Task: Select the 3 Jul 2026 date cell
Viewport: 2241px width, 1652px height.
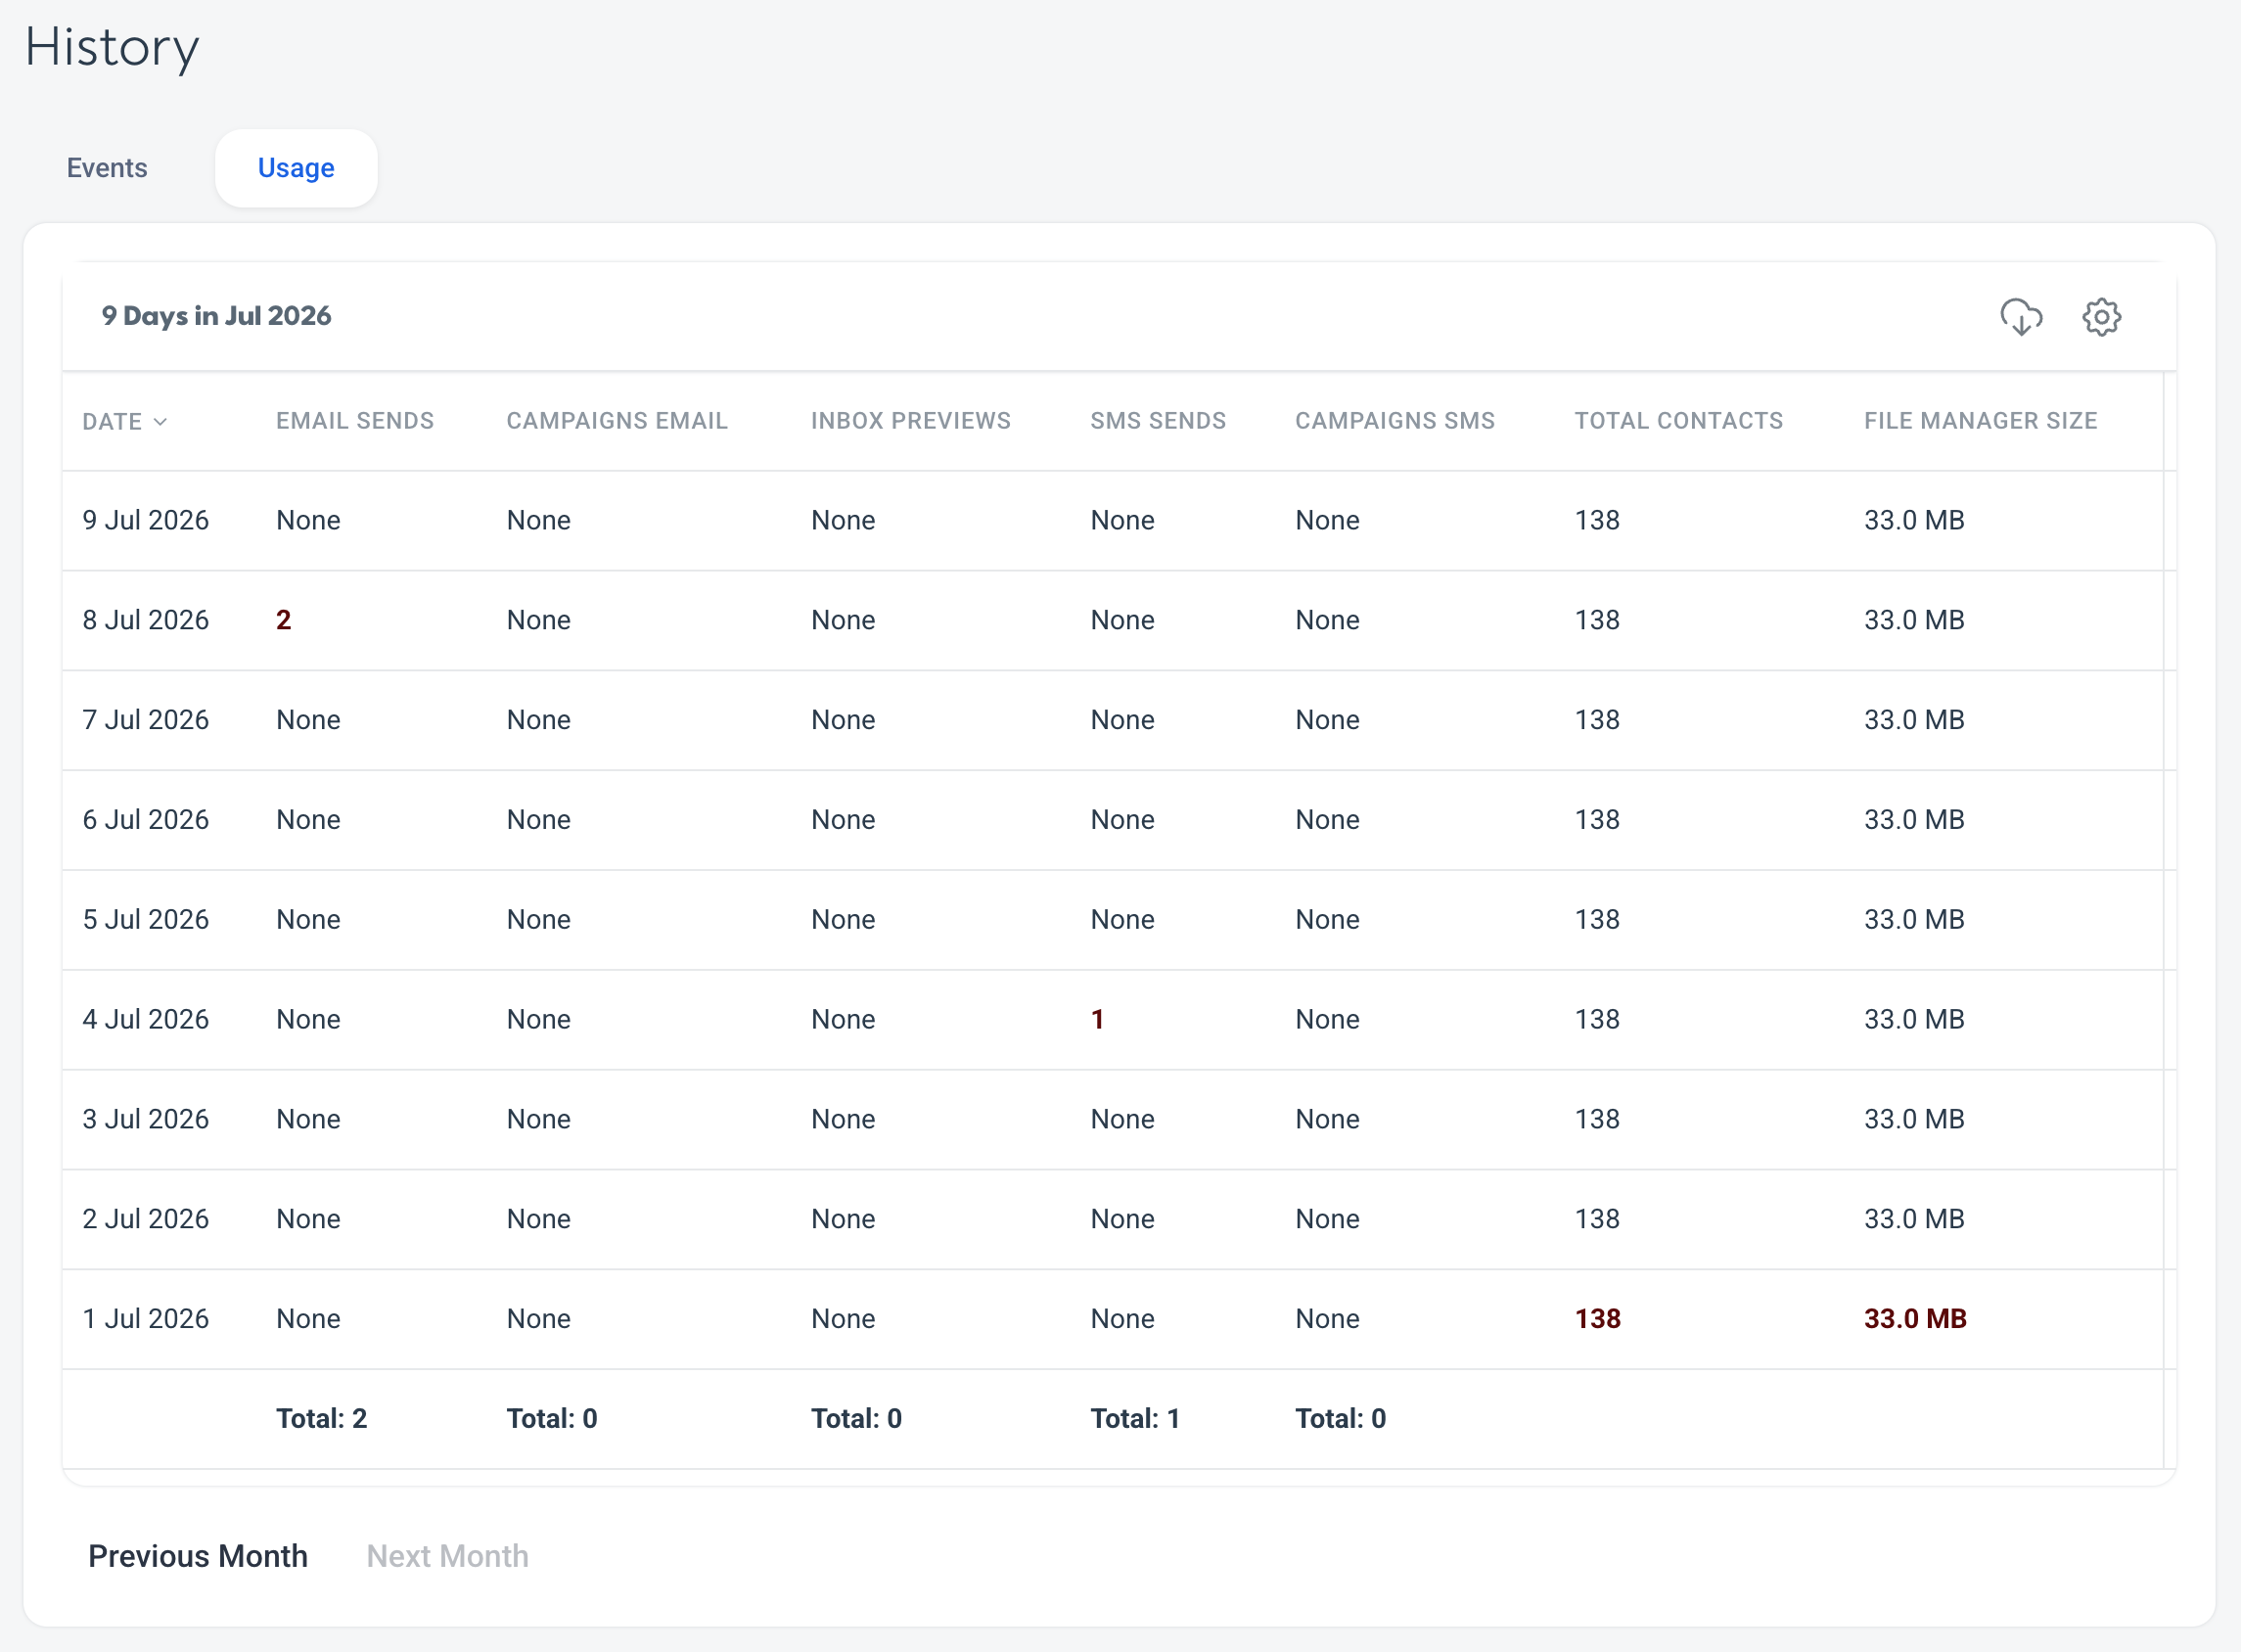Action: 146,1119
